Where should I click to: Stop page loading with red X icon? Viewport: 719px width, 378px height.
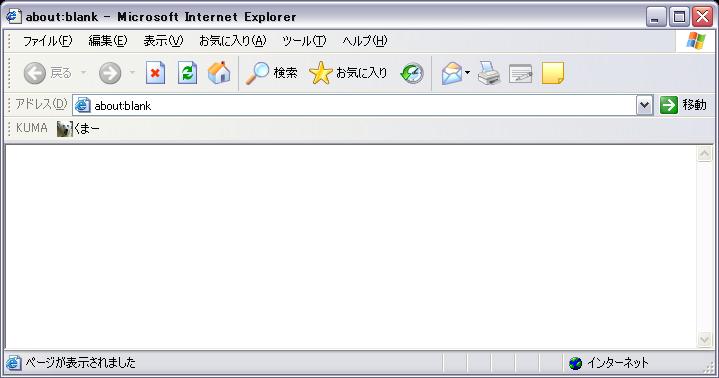click(x=155, y=73)
